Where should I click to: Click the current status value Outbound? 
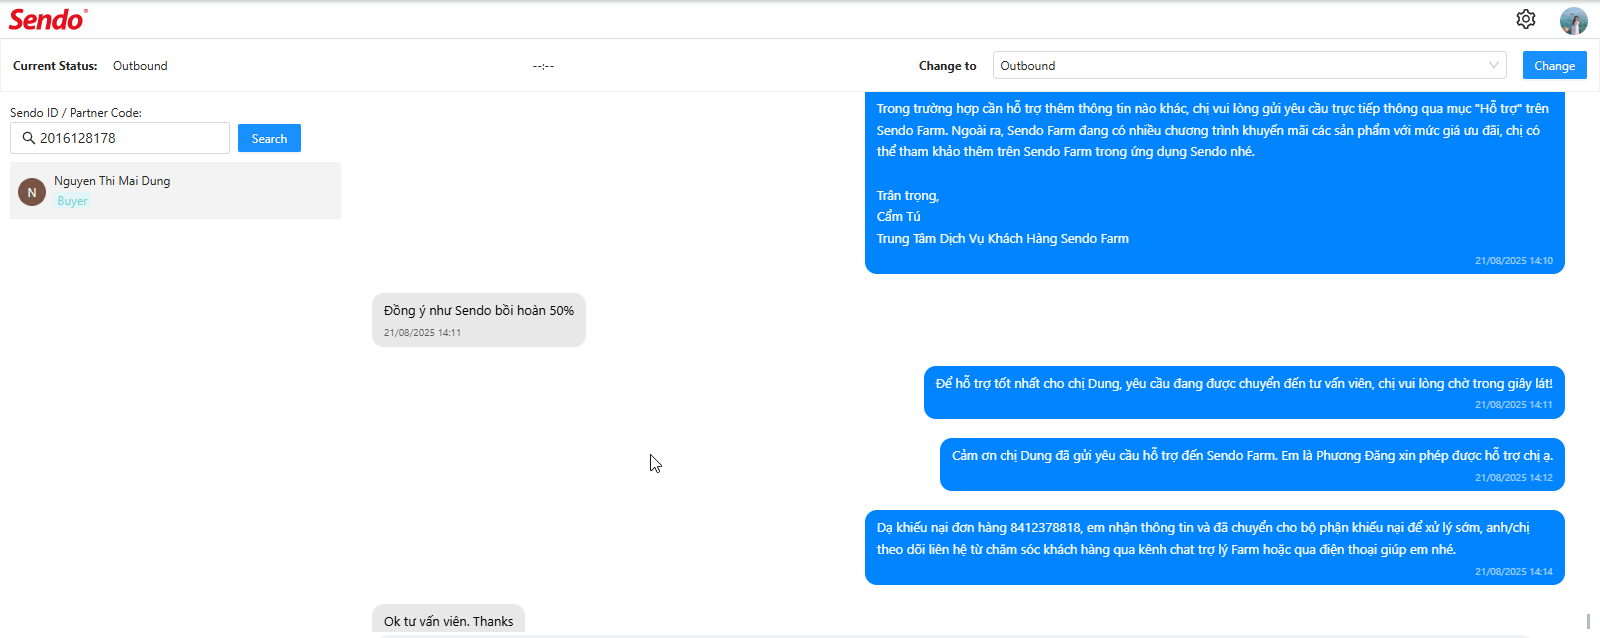[x=140, y=66]
